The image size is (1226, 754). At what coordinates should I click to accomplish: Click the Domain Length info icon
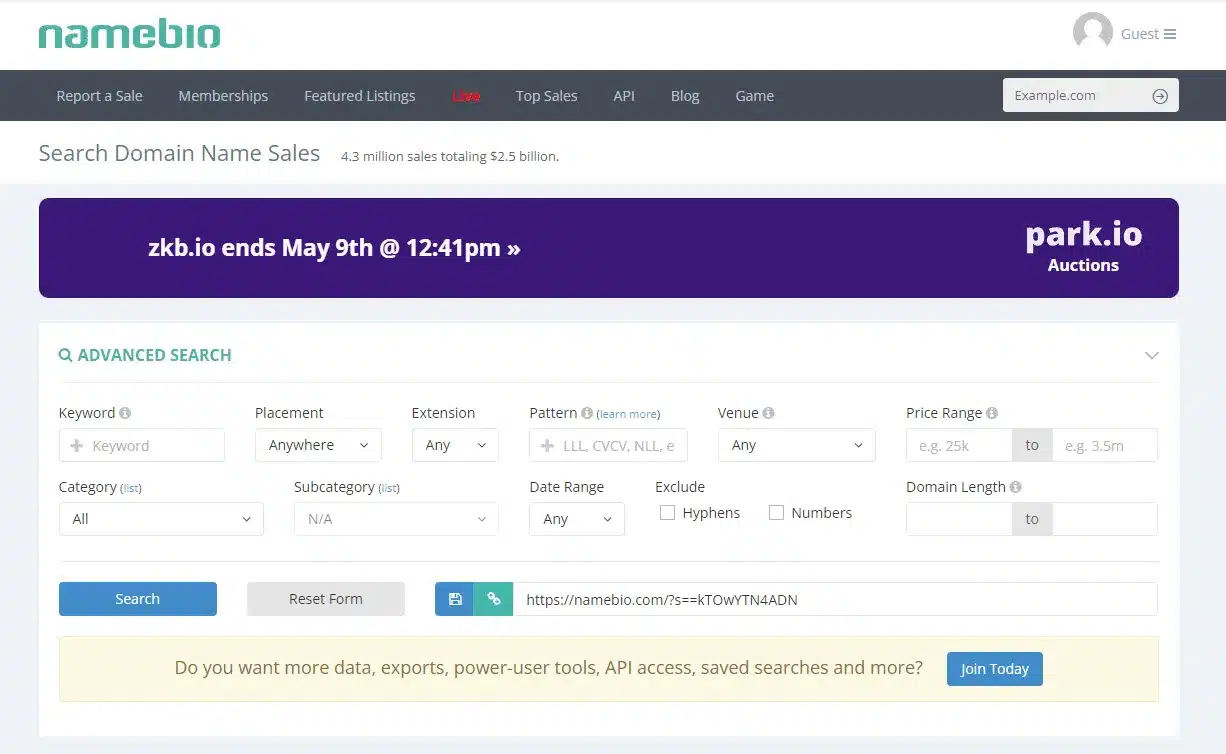click(1015, 487)
